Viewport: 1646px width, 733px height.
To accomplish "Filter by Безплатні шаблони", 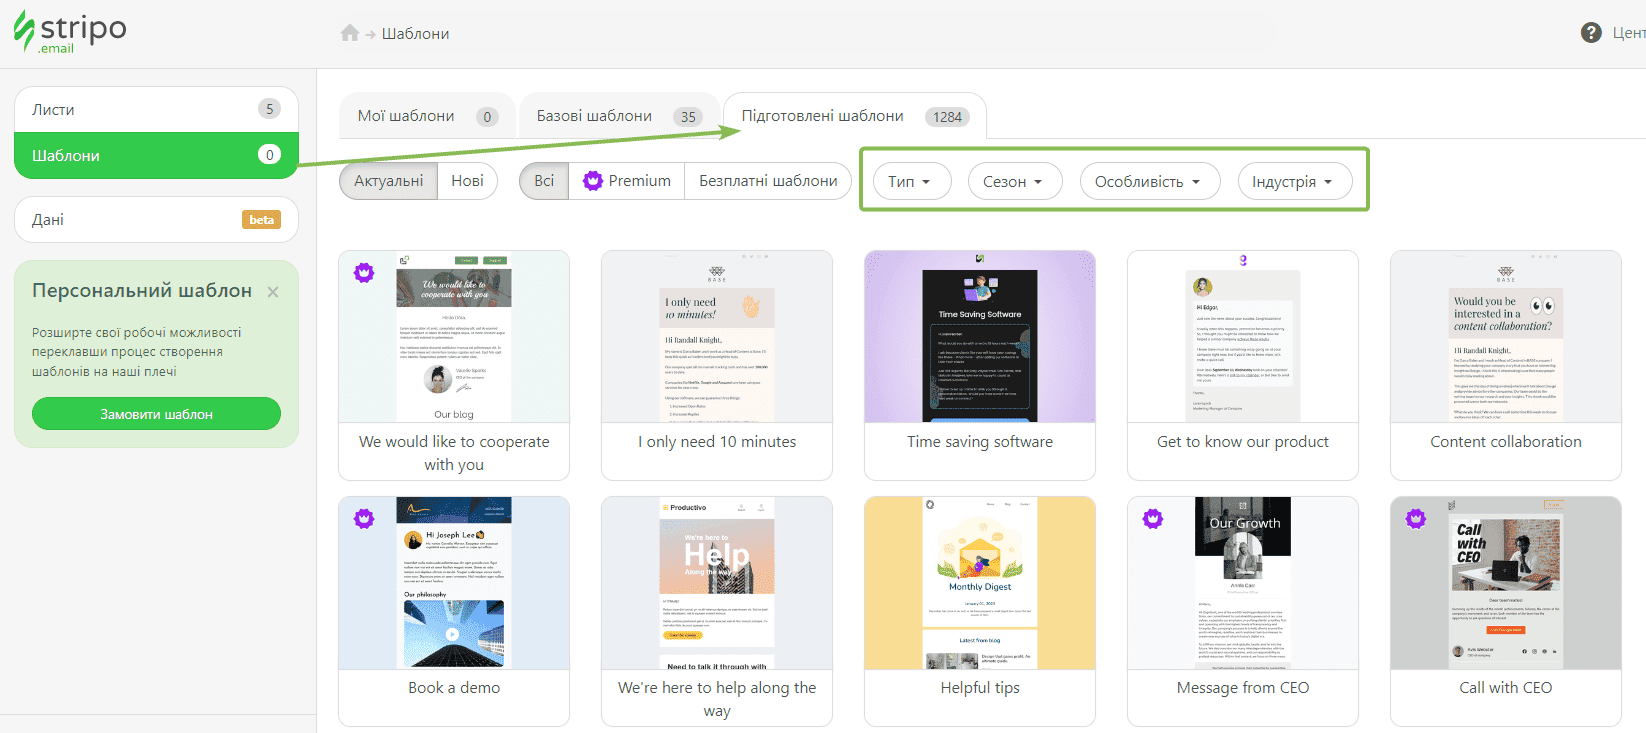I will [x=767, y=181].
